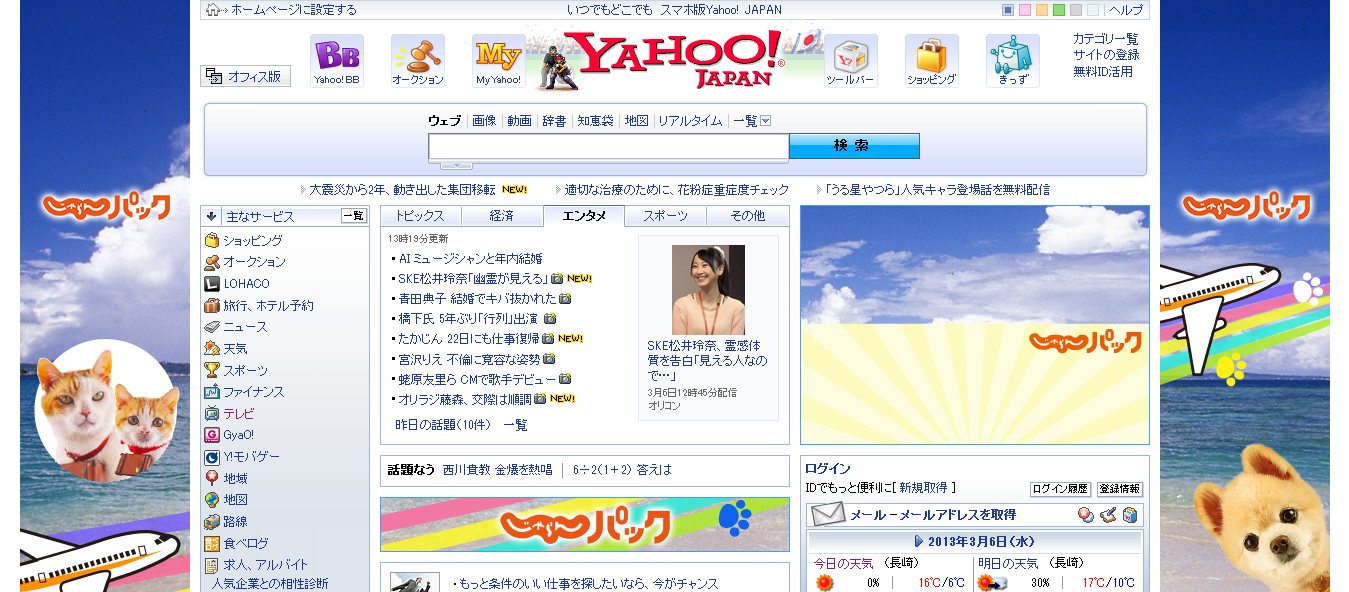Click the home icon beside ホームページに設定する
Viewport: 1349px width, 592px height.
click(x=213, y=10)
